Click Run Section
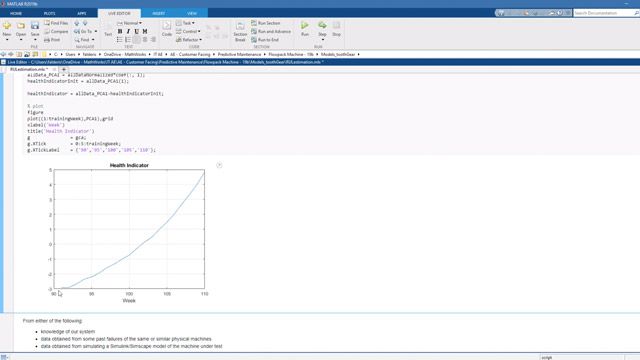The width and height of the screenshot is (640, 360). (x=266, y=23)
